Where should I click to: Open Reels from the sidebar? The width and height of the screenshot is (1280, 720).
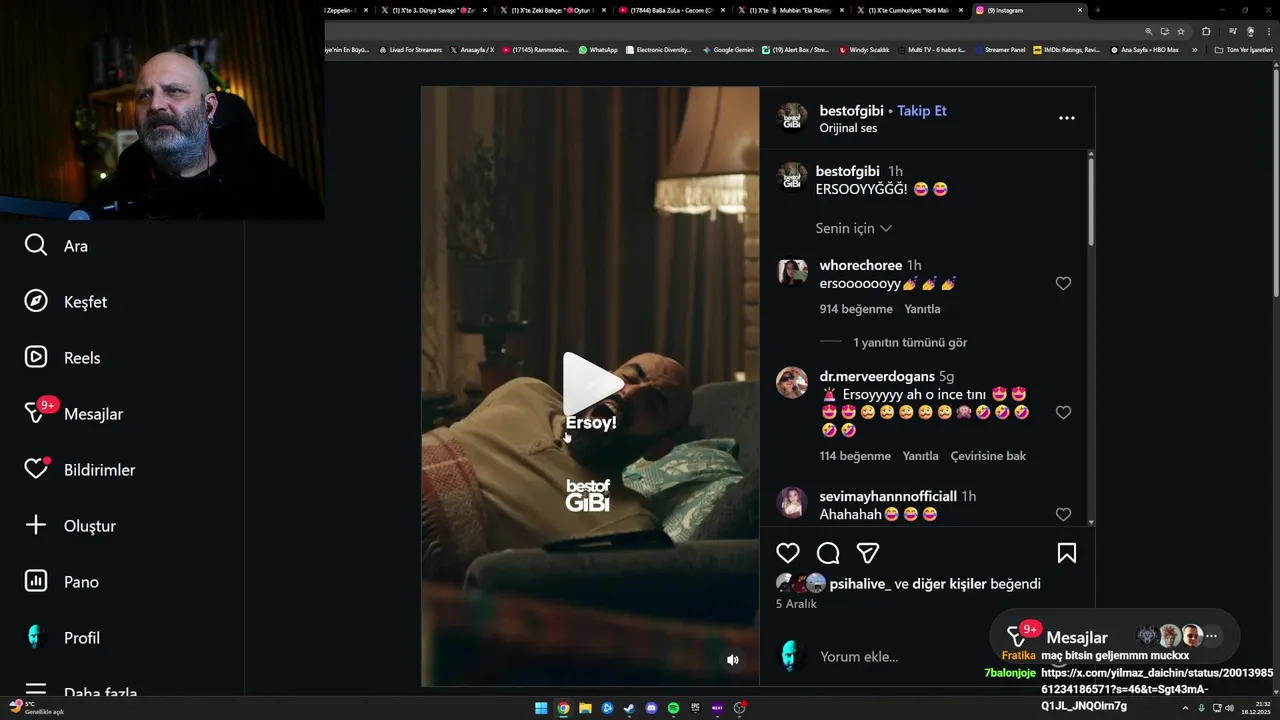click(x=62, y=358)
